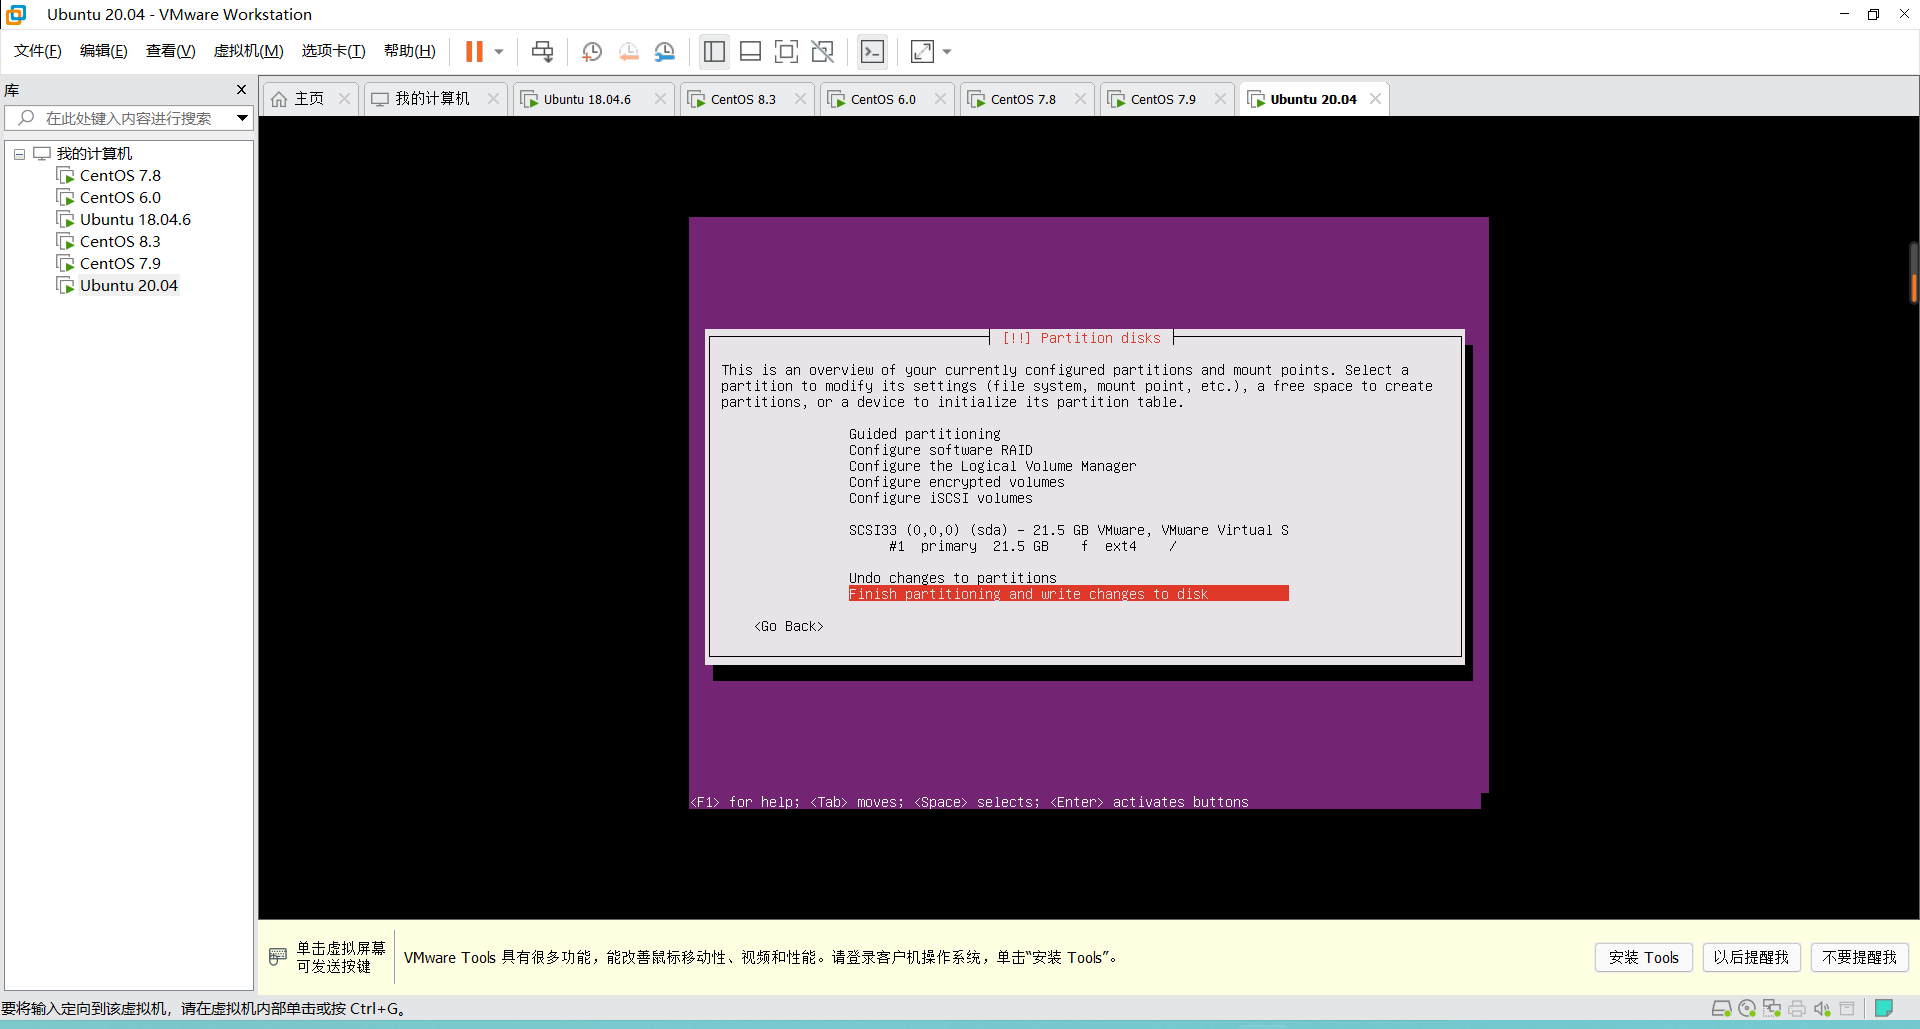1920x1029 pixels.
Task: Take a snapshot of this virtual machine
Action: (x=592, y=51)
